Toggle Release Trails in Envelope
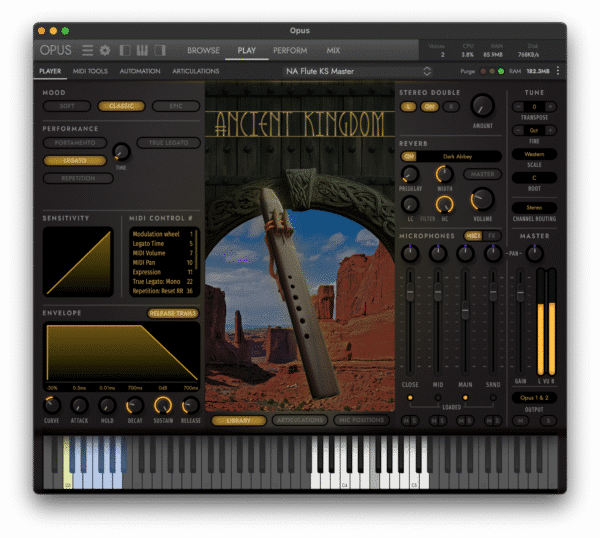The height and width of the screenshot is (538, 600). [x=173, y=313]
